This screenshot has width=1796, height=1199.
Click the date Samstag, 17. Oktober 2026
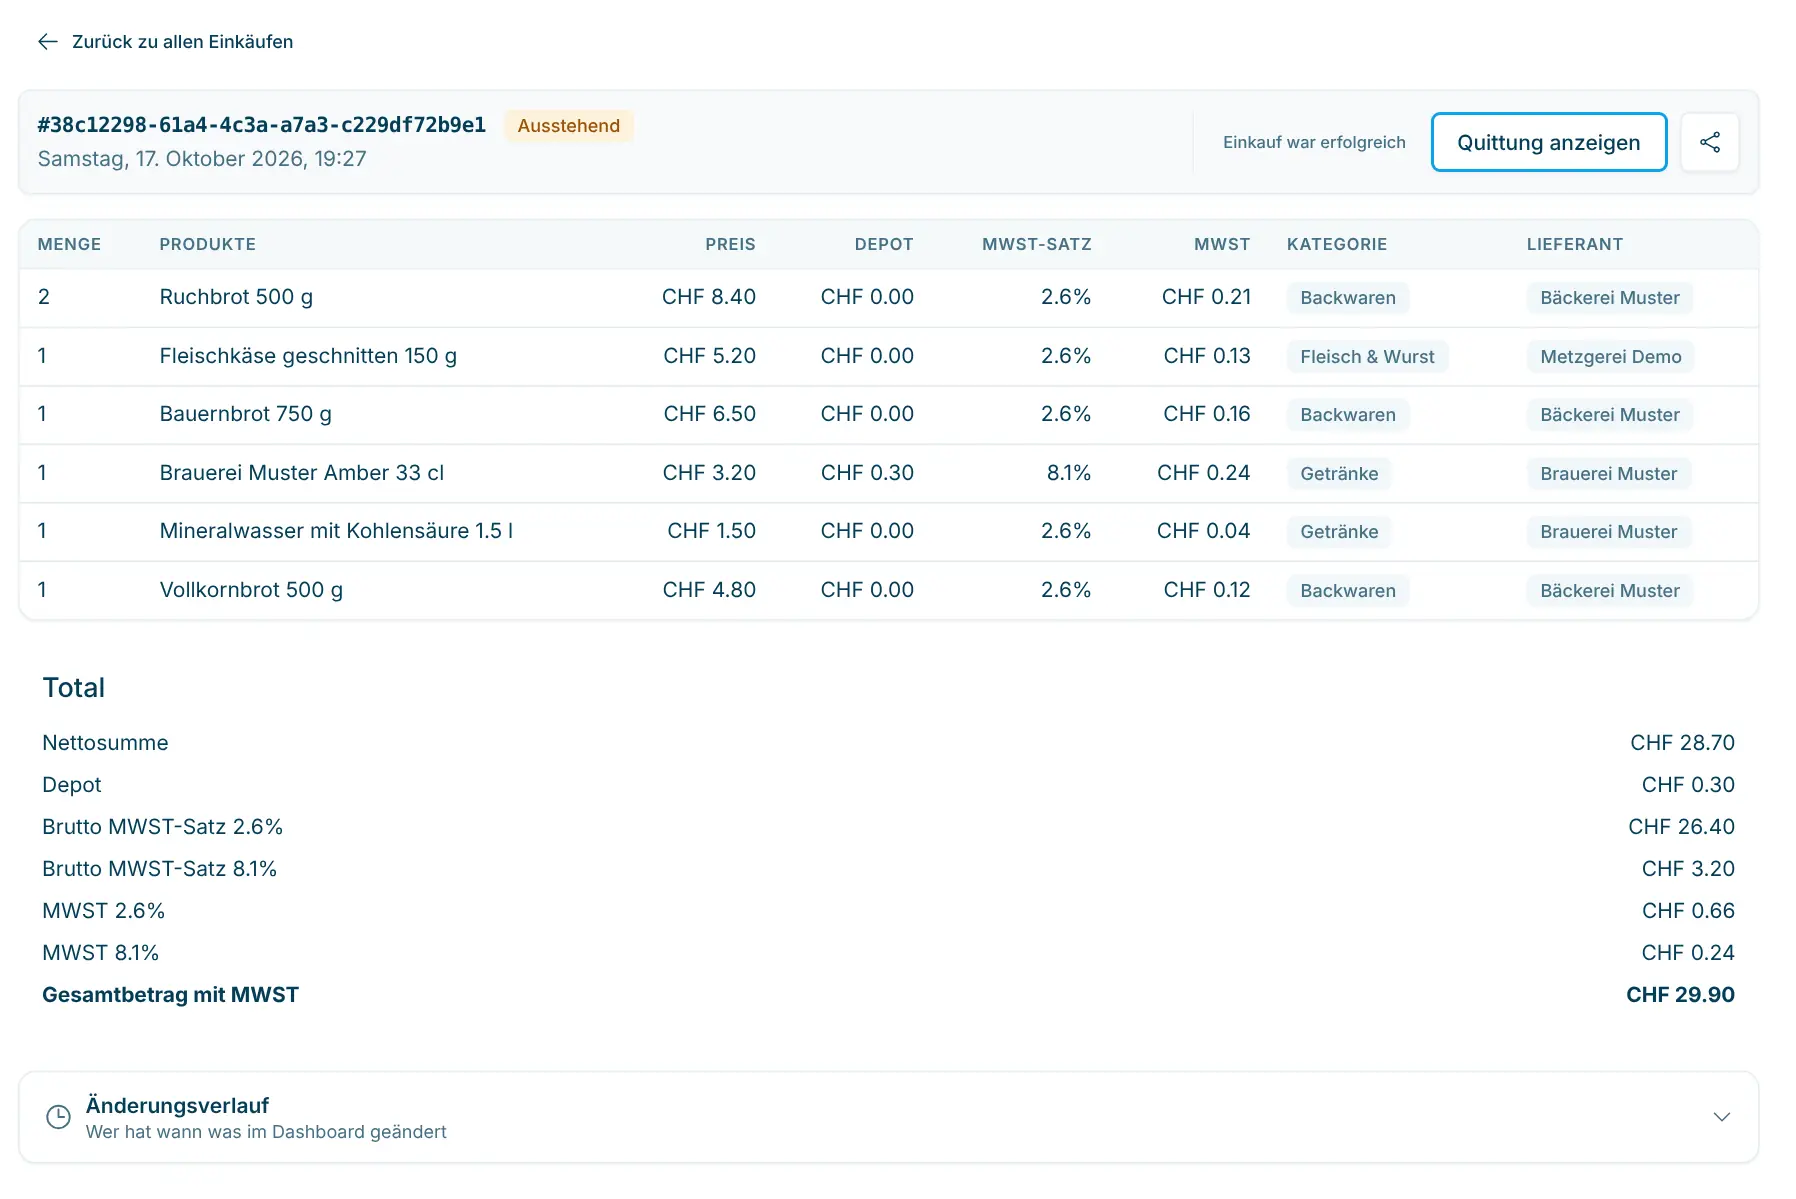click(x=201, y=159)
